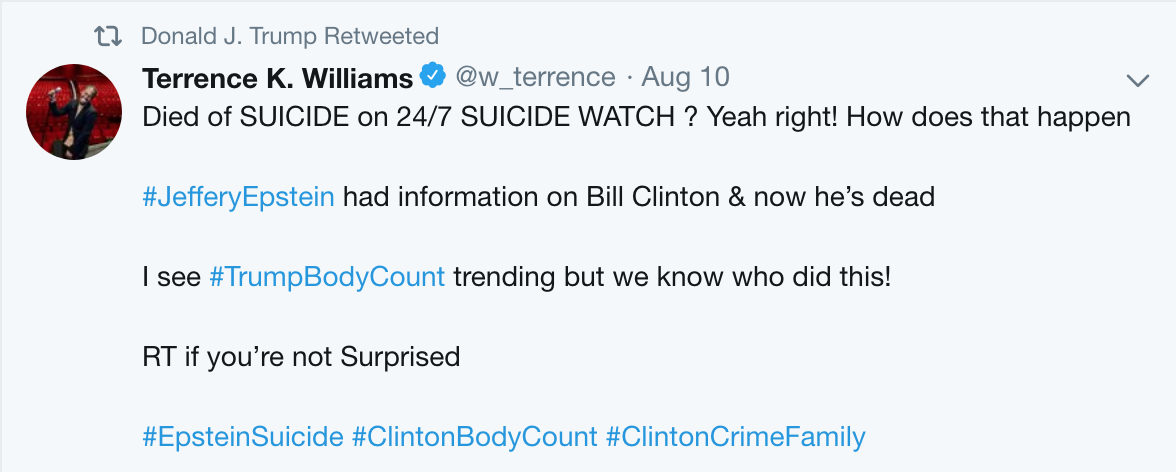1176x472 pixels.
Task: Follow the #ClintonBodyCount hashtag link
Action: (475, 437)
